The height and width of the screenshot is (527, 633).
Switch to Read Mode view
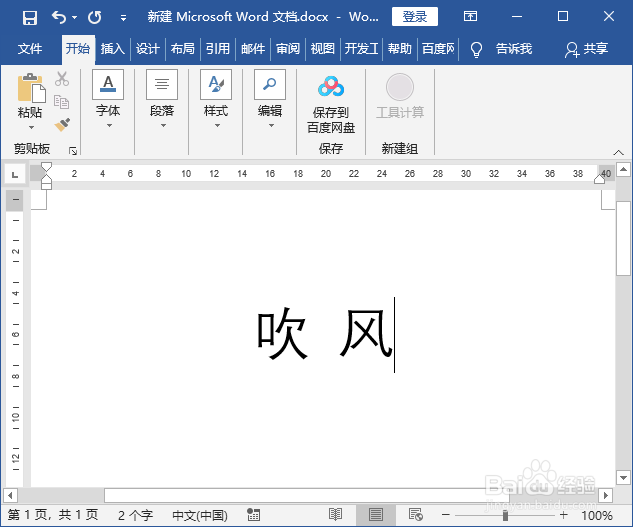[x=335, y=515]
